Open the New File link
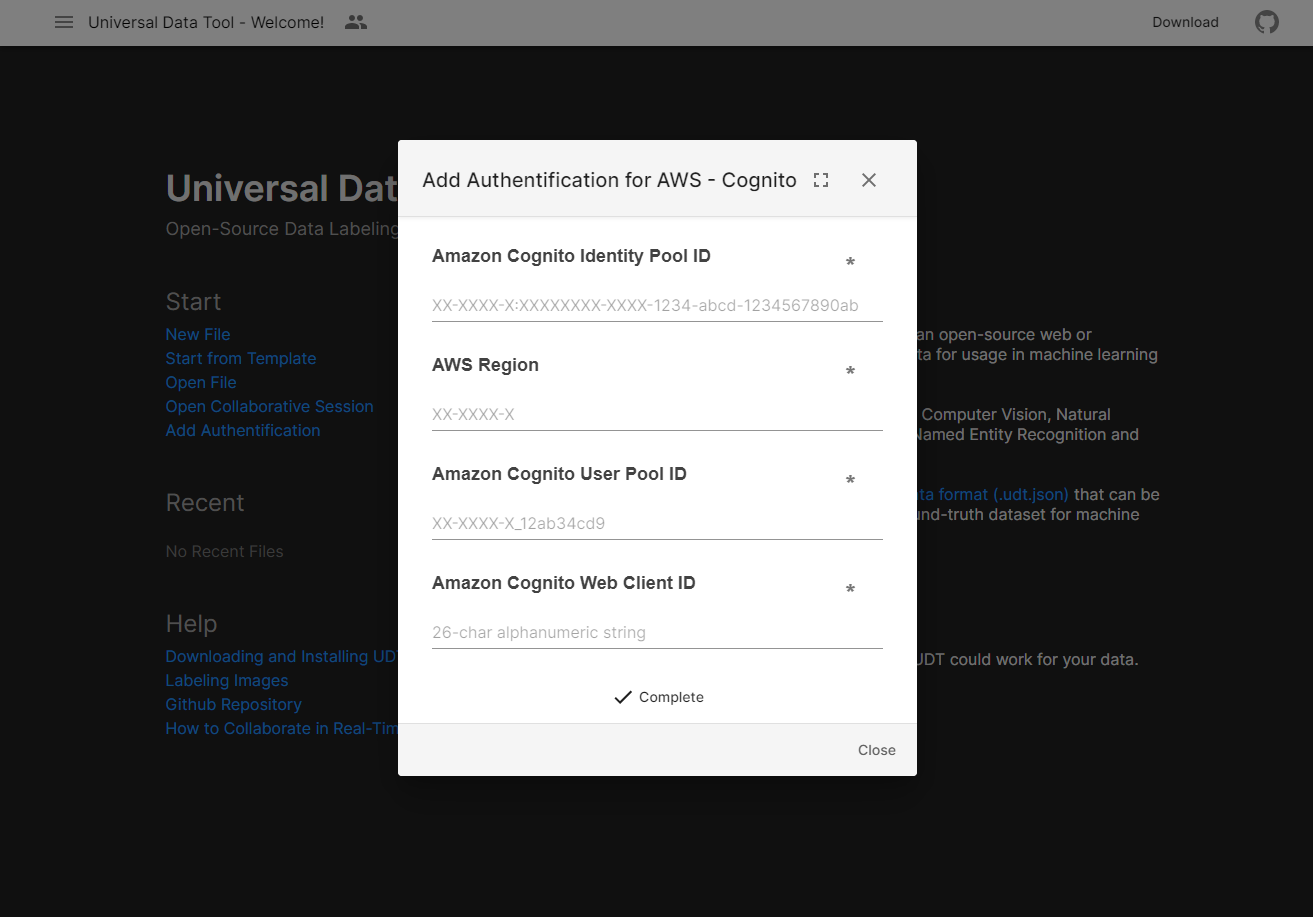Viewport: 1313px width, 917px height. (197, 334)
